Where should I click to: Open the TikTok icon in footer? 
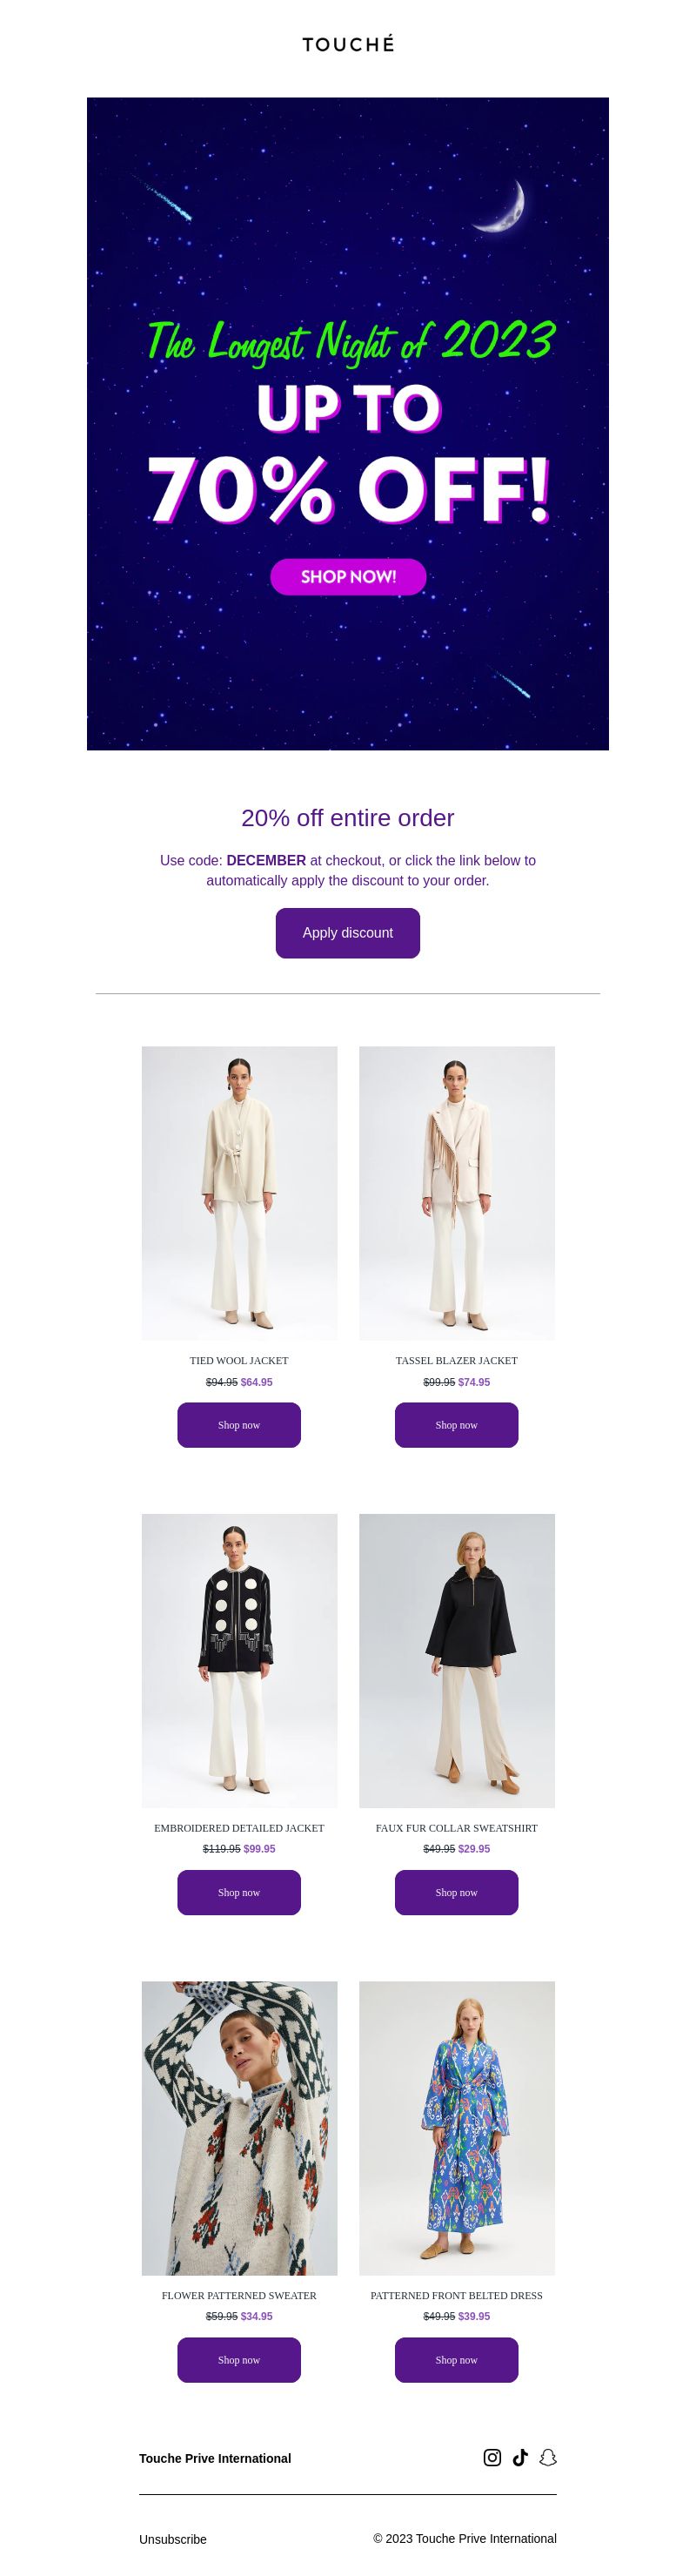(520, 2457)
